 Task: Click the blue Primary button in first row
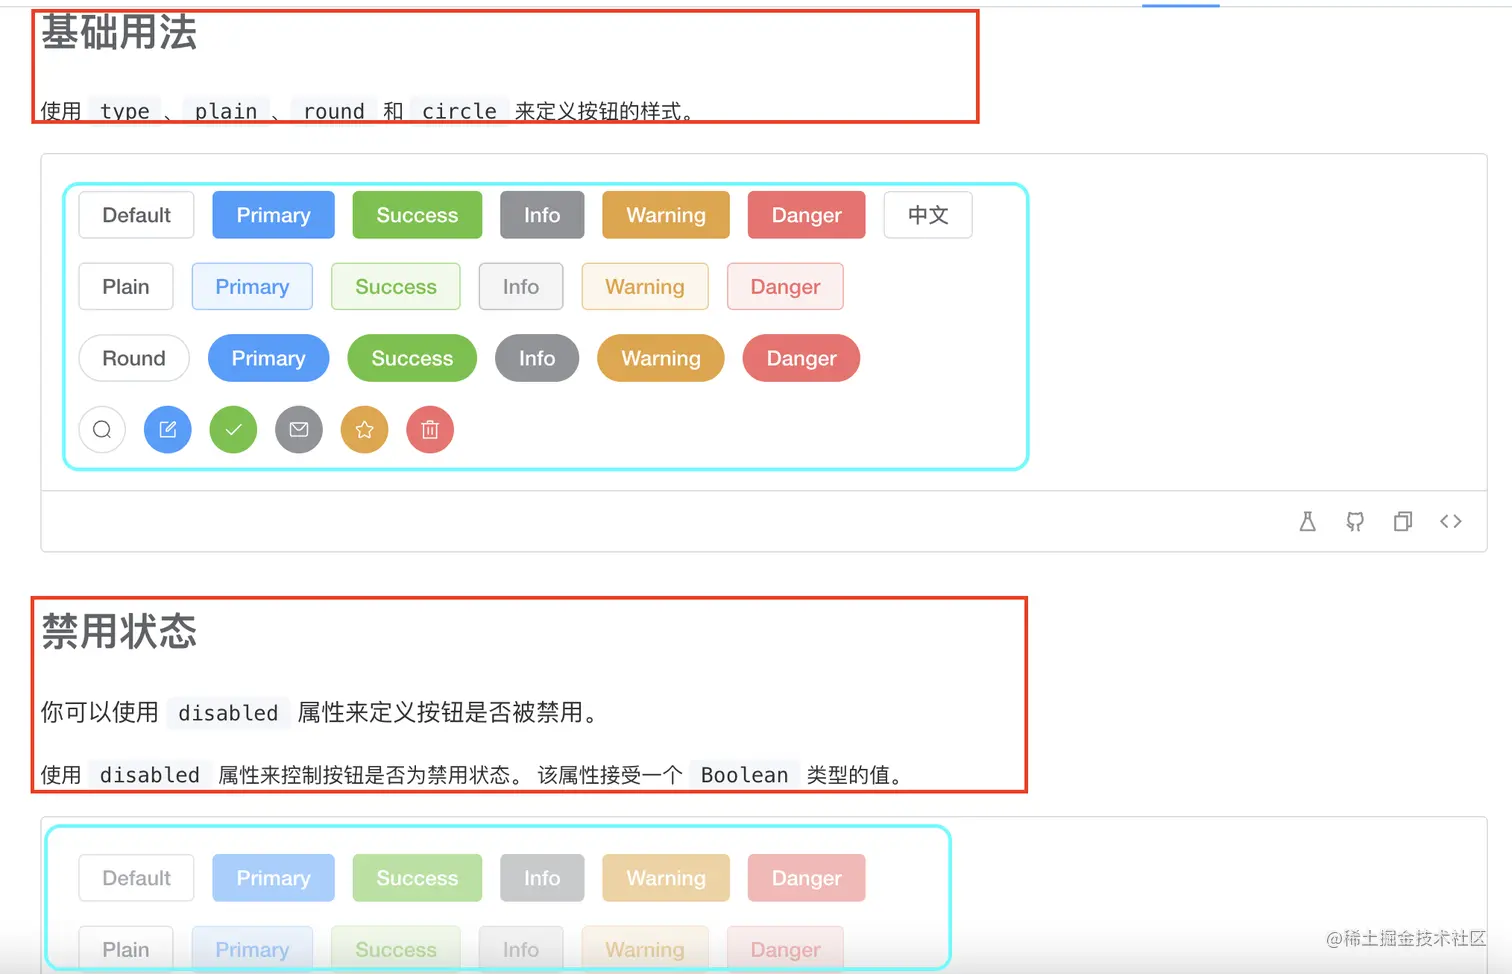(272, 214)
